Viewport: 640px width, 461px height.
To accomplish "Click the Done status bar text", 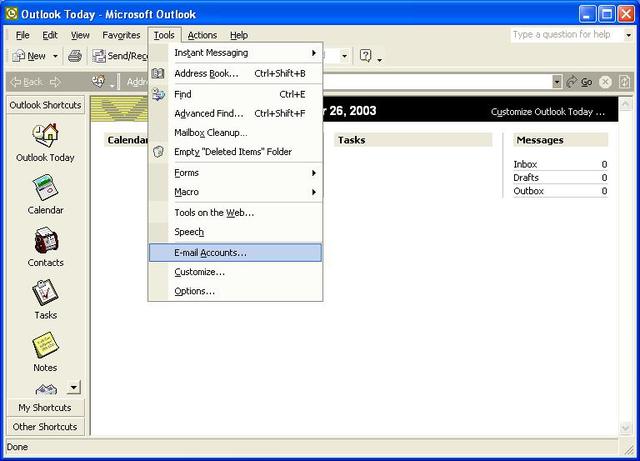I will pos(17,447).
